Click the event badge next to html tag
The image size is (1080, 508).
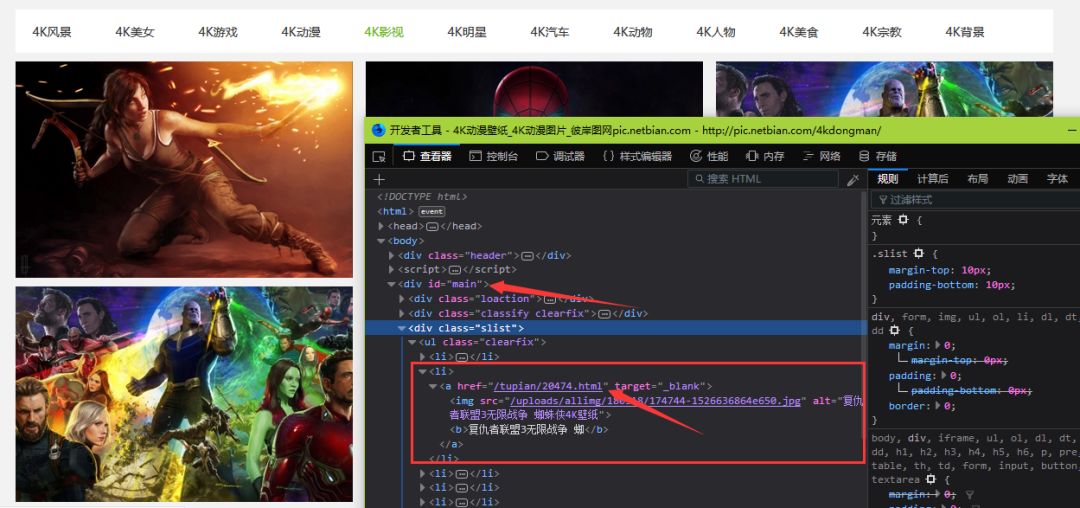[x=431, y=211]
